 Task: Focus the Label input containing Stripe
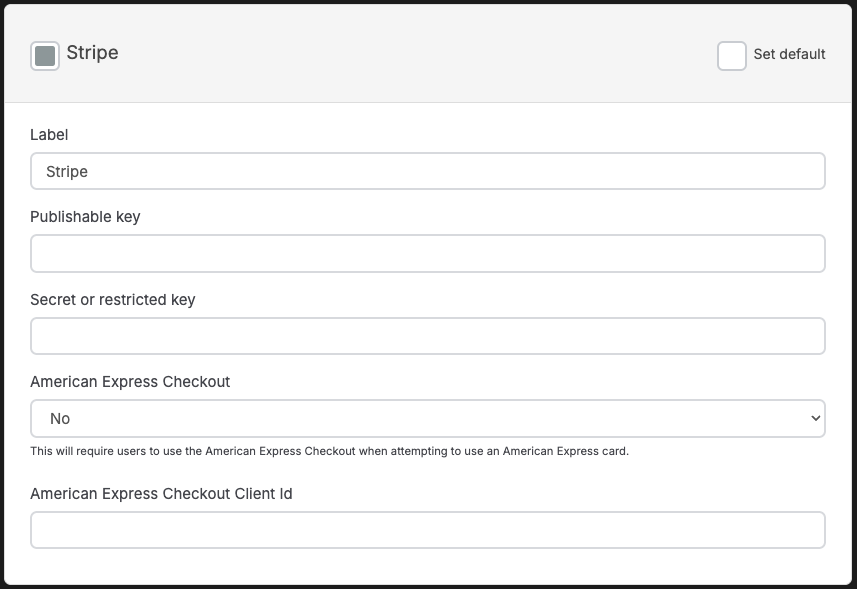(x=427, y=171)
